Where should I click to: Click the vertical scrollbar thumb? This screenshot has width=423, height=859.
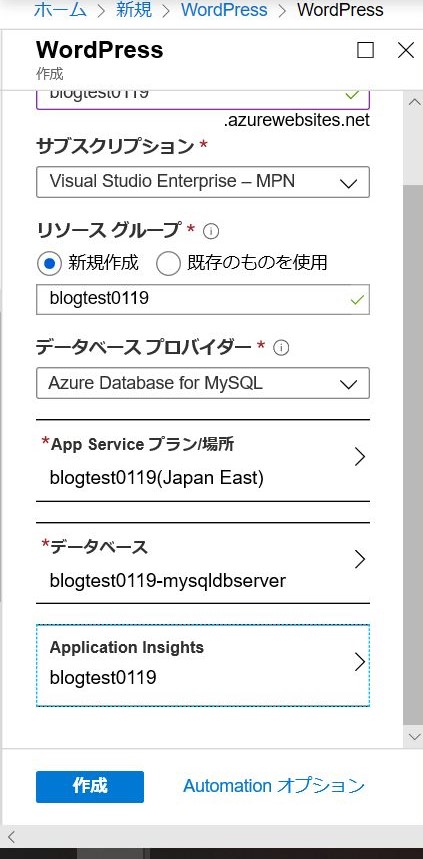413,455
